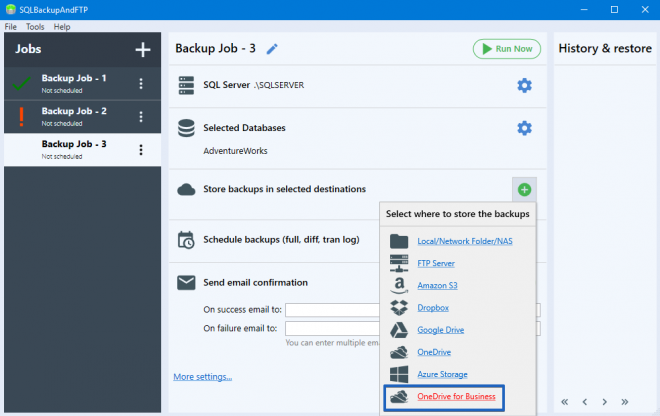This screenshot has width=660, height=416.
Task: Click the Selected Databases cylinder icon
Action: (x=186, y=128)
